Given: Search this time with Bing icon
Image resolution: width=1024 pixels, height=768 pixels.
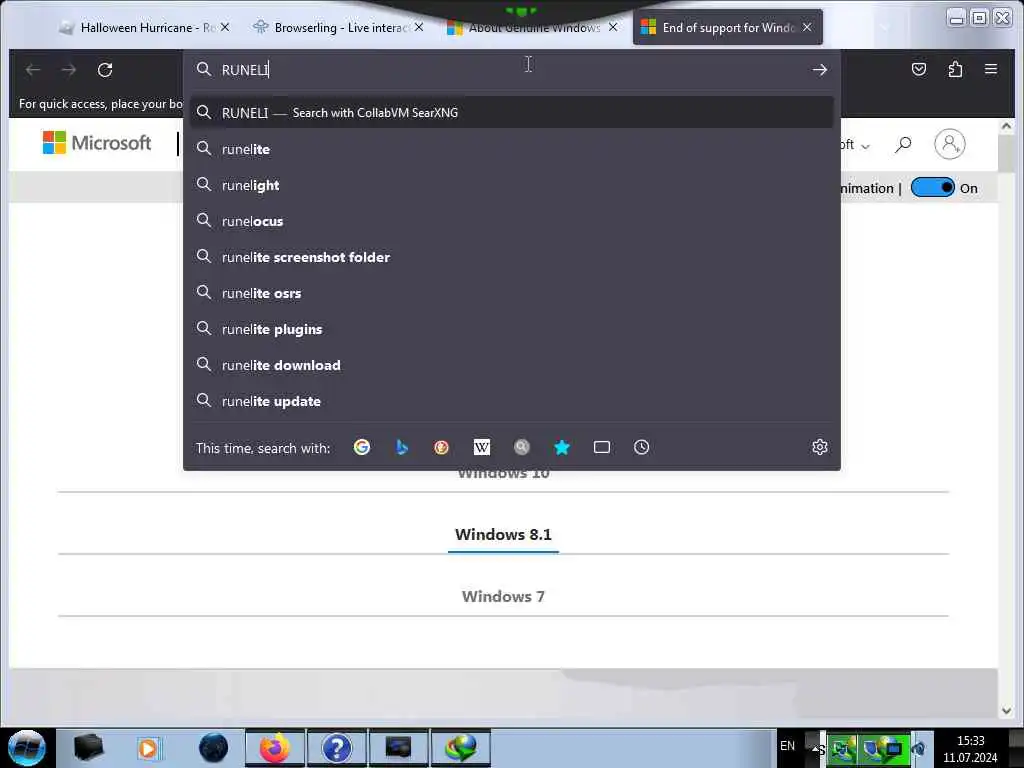Looking at the screenshot, I should pos(402,447).
